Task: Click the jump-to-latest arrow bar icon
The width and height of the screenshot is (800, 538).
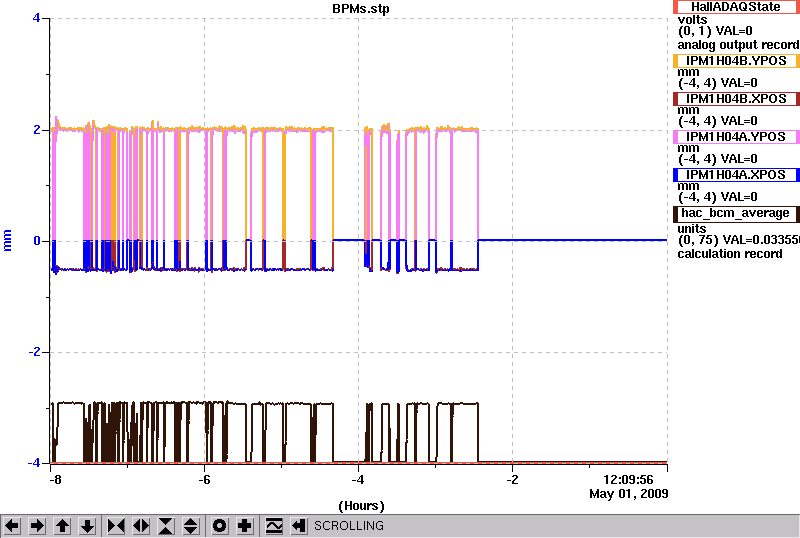Action: click(298, 526)
